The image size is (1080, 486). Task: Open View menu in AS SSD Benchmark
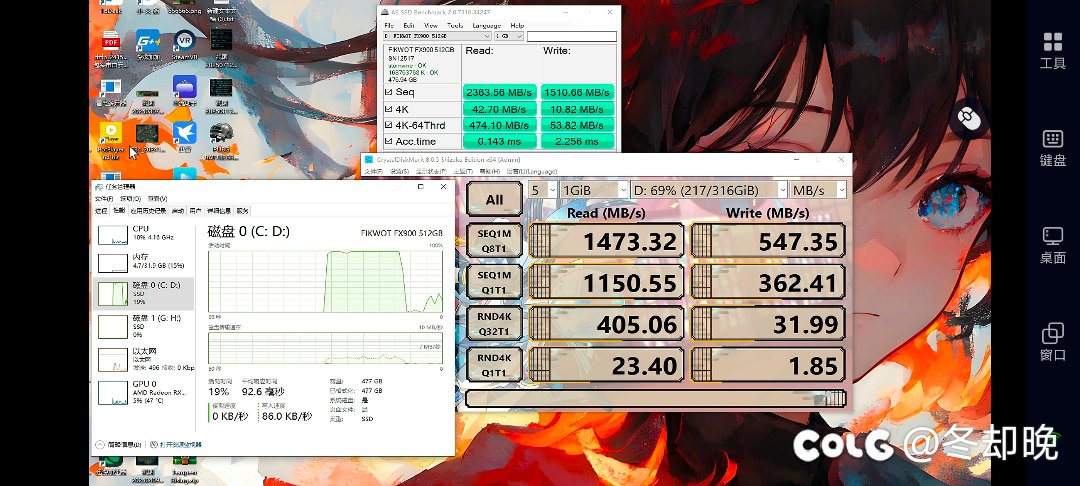[x=432, y=25]
